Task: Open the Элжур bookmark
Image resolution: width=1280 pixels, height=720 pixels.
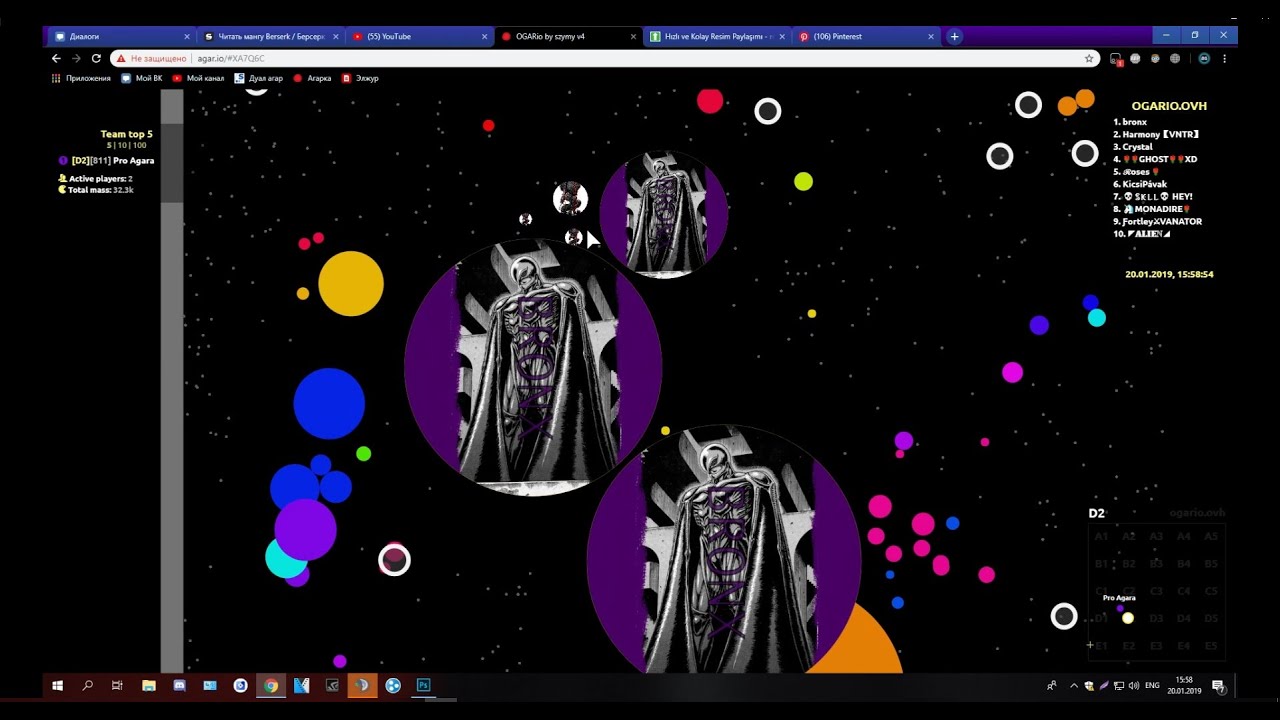Action: [360, 78]
